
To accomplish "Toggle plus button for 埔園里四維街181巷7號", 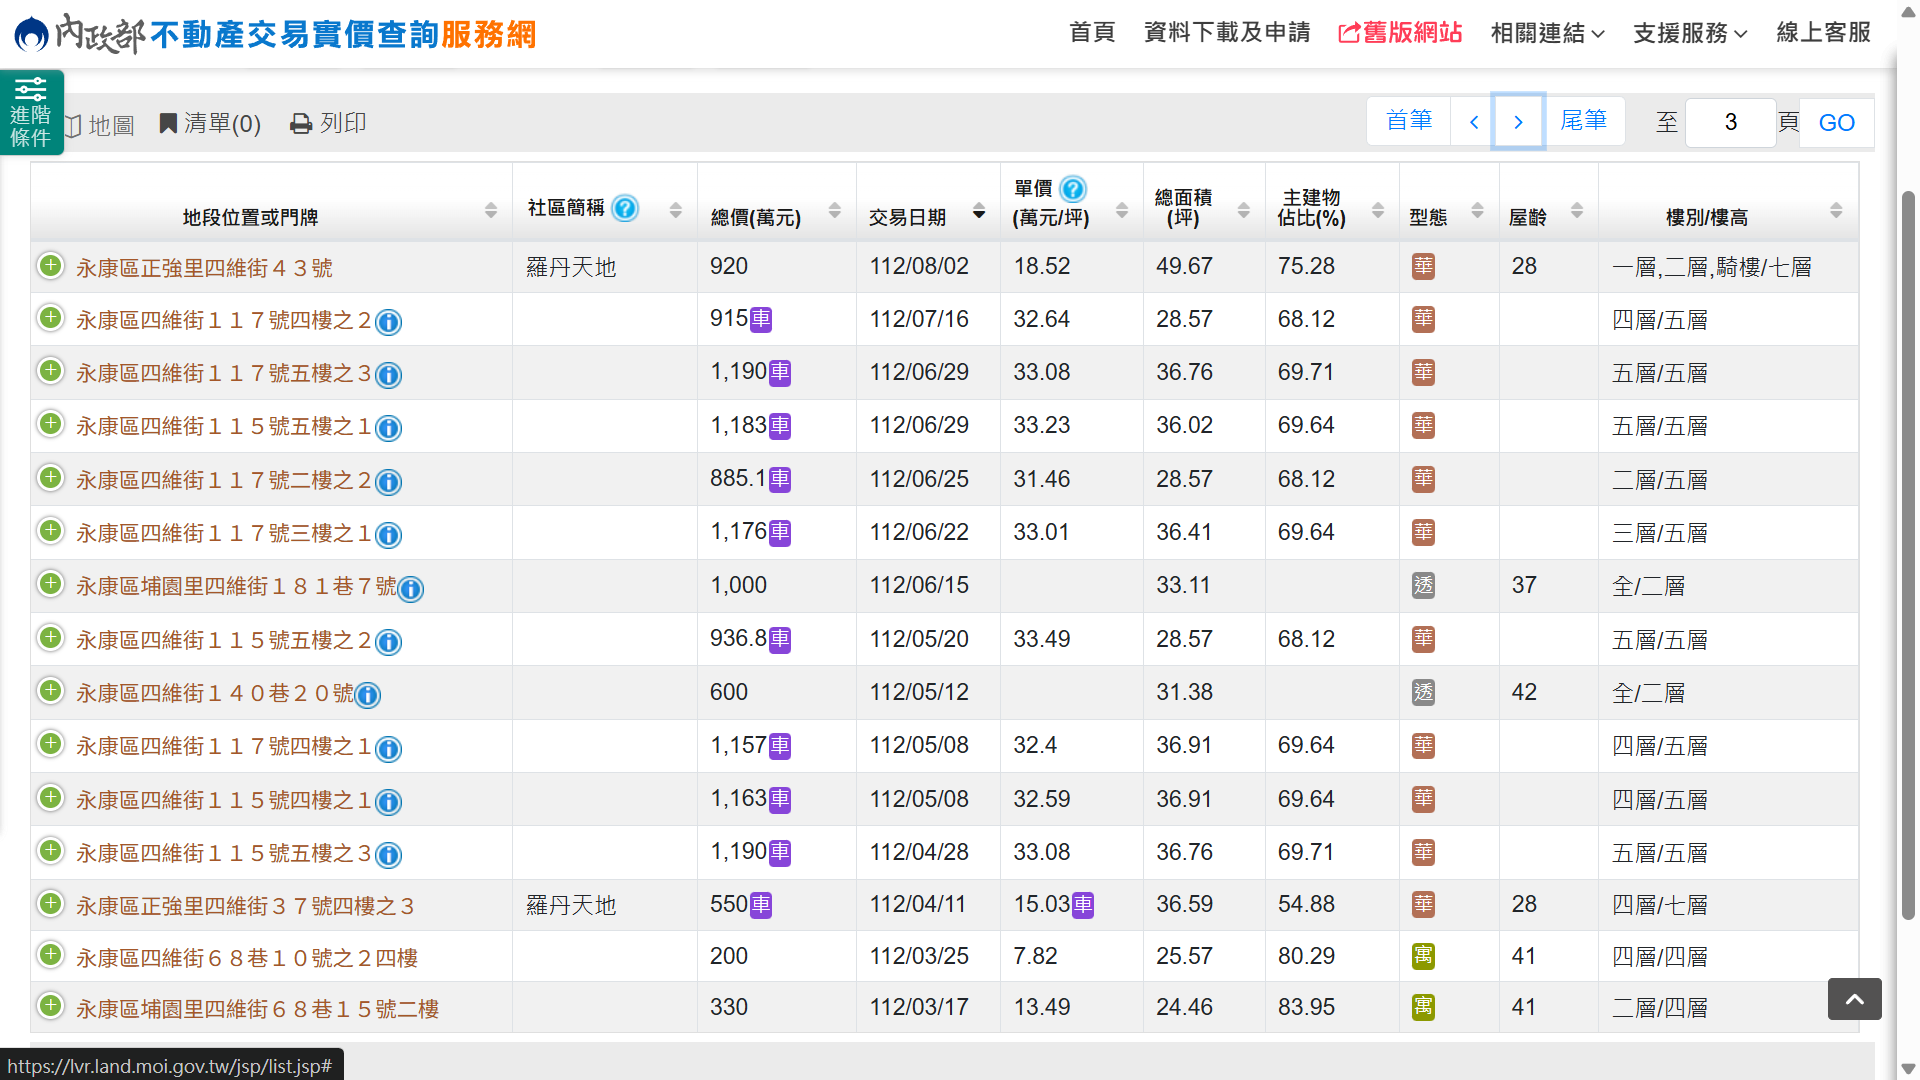I will pyautogui.click(x=50, y=584).
